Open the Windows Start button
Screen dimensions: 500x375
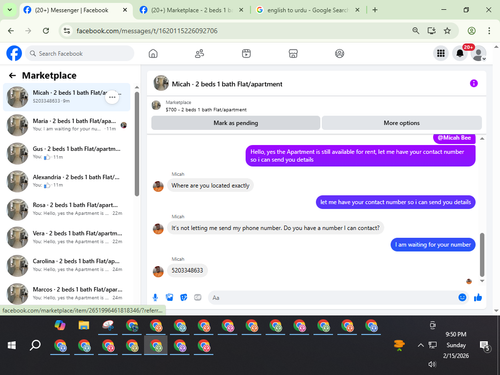click(x=12, y=345)
